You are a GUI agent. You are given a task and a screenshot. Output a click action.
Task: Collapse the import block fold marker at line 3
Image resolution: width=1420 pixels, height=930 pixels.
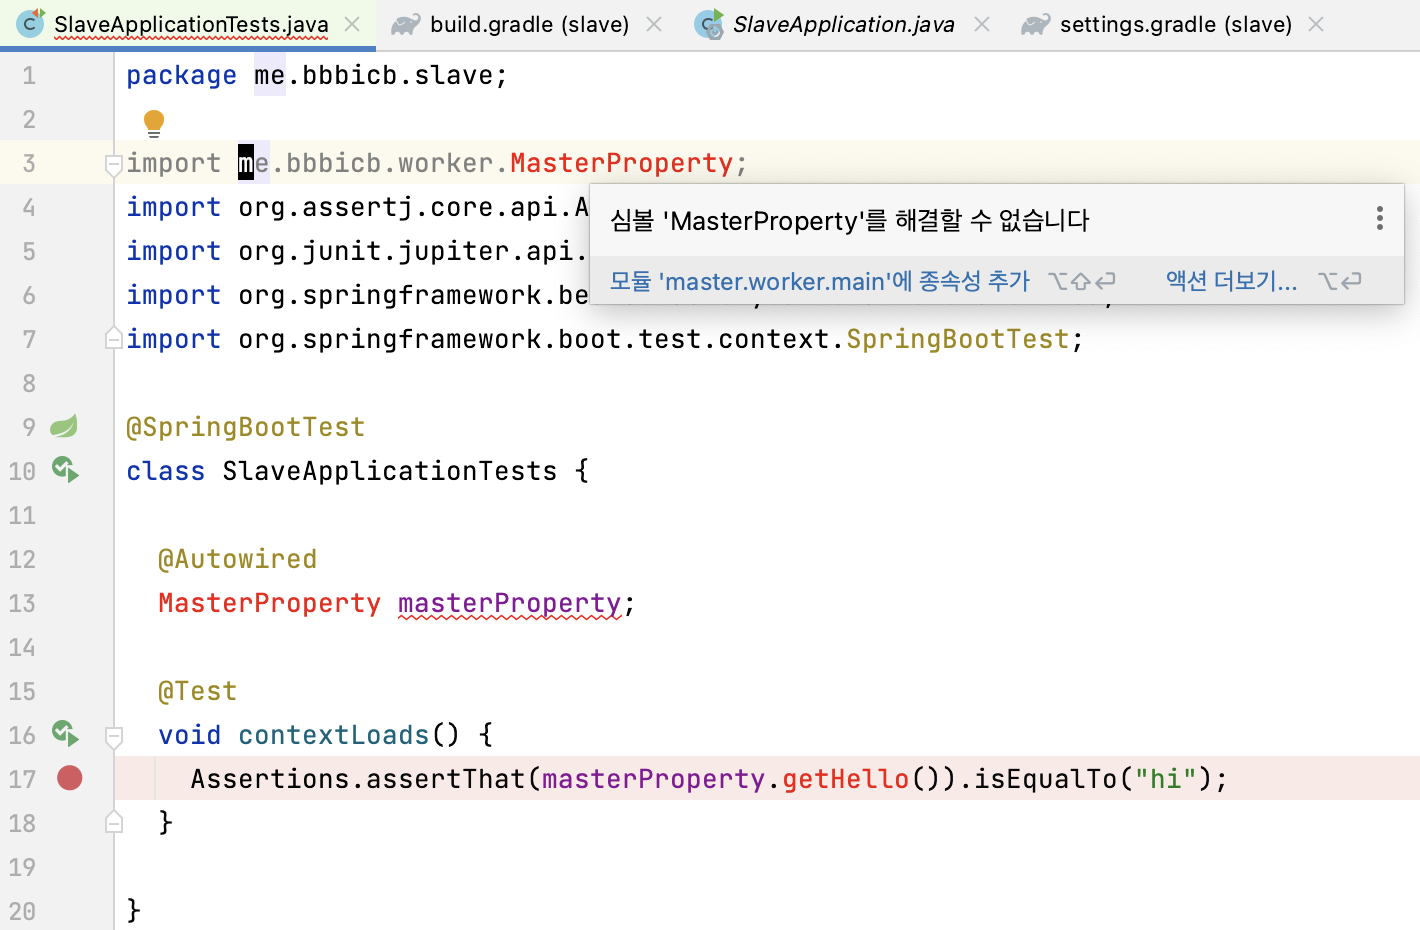[x=114, y=164]
